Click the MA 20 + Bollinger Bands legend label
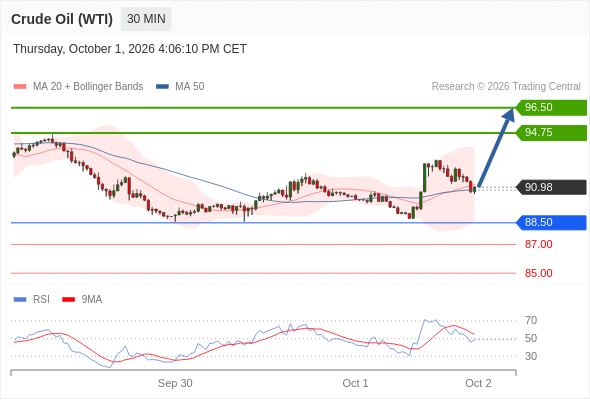 [x=88, y=87]
